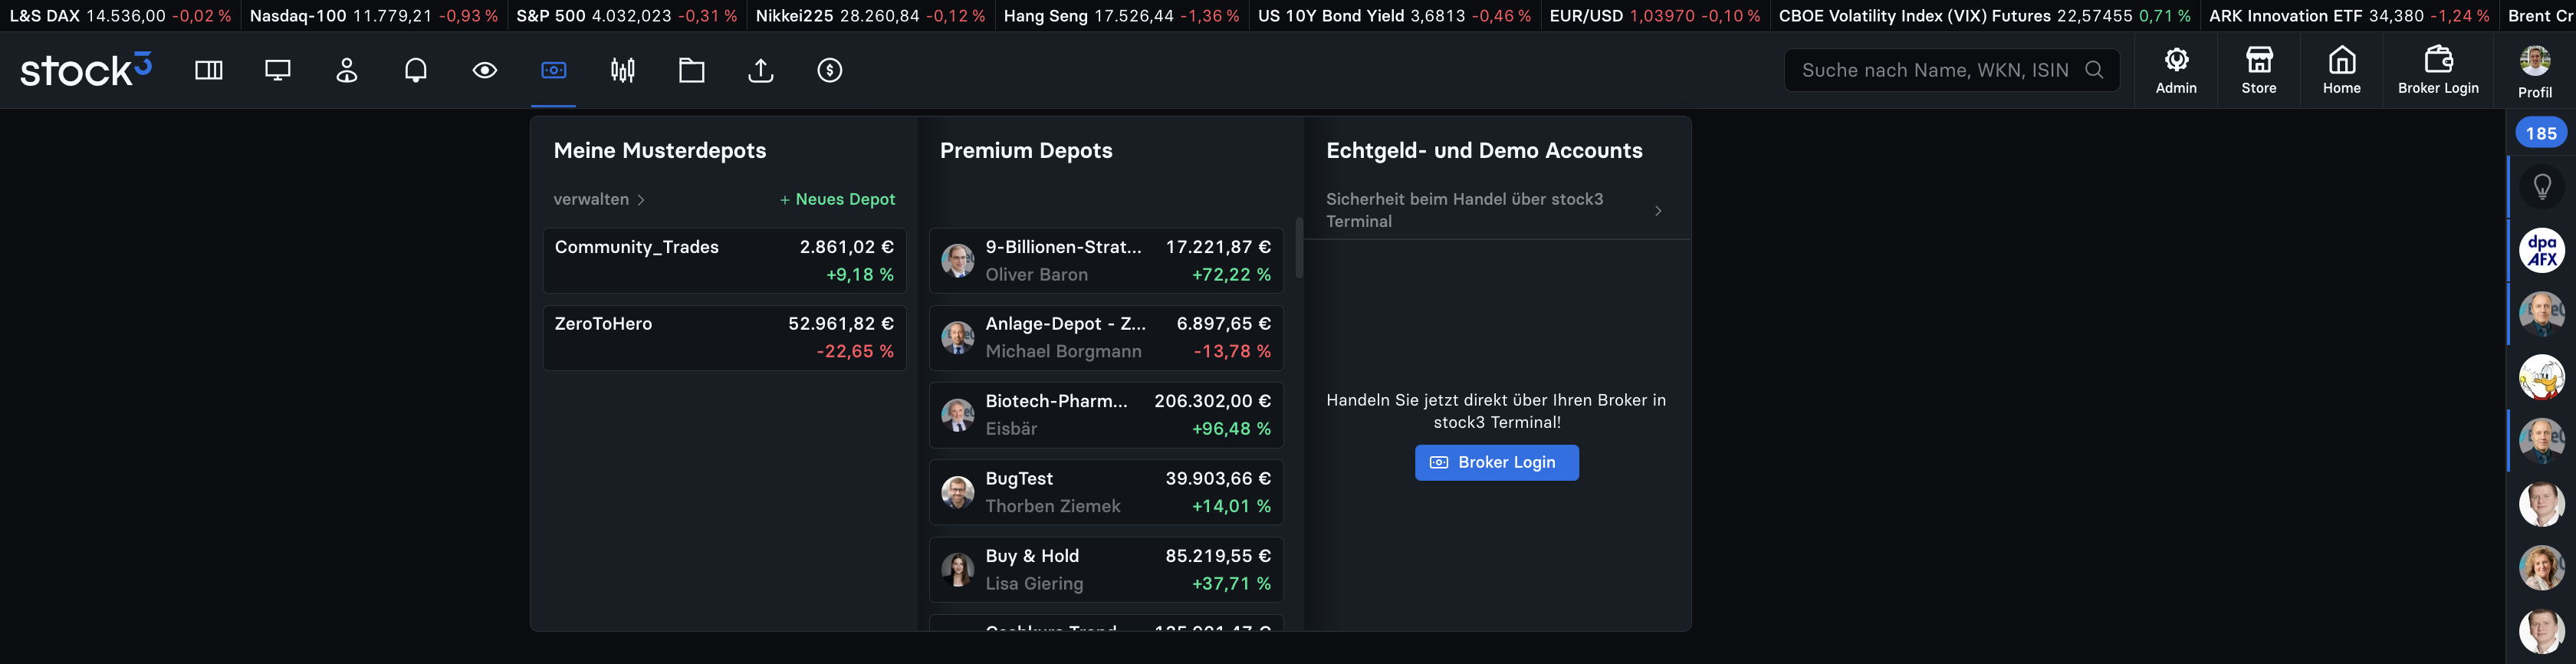The width and height of the screenshot is (2576, 664).
Task: Open the dollar coin icon in toolbar
Action: [830, 70]
